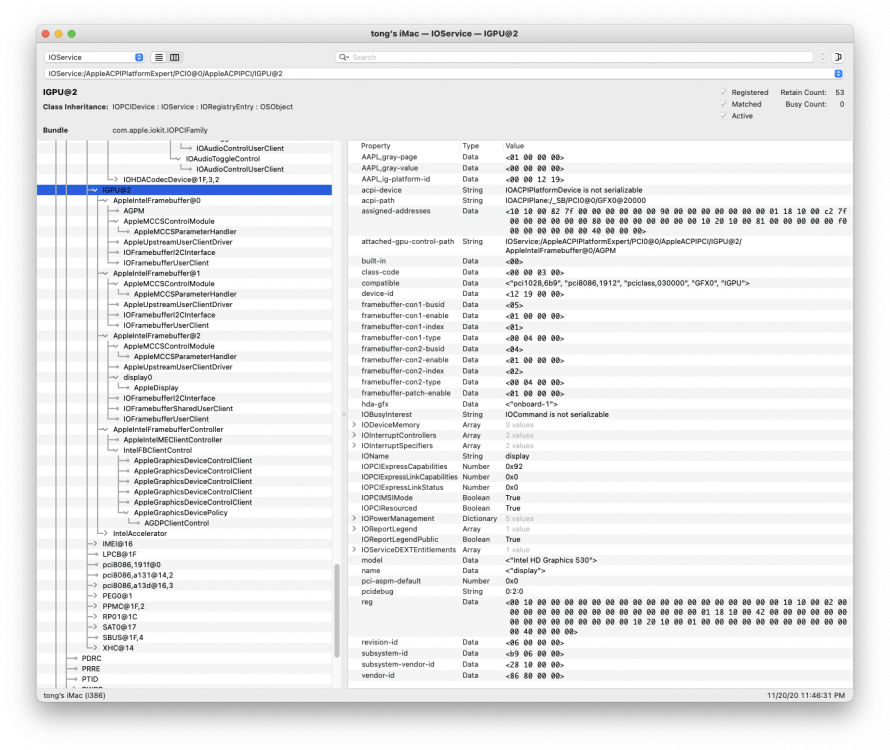Select the device-id property row
This screenshot has width=890, height=750.
600,294
